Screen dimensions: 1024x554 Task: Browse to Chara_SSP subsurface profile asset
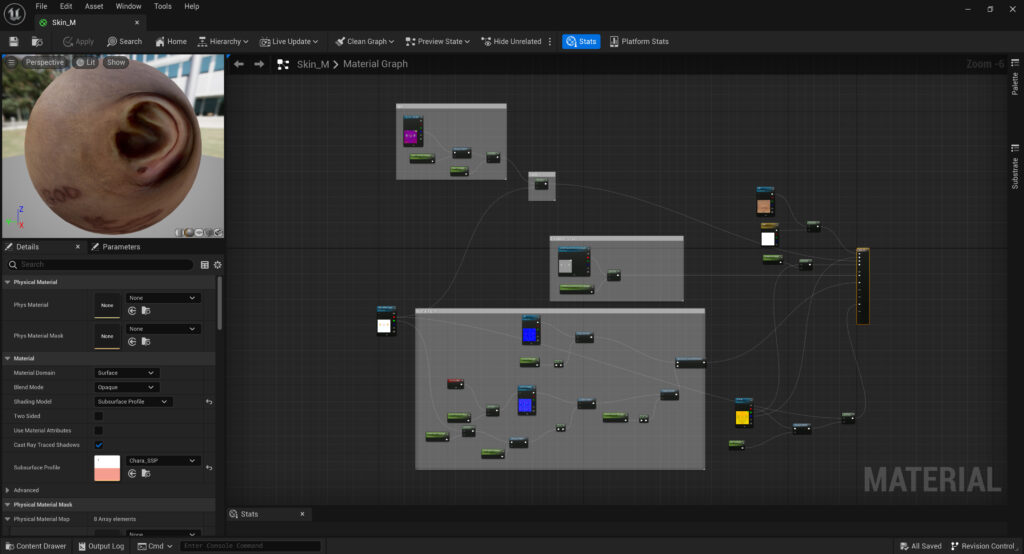pos(146,474)
